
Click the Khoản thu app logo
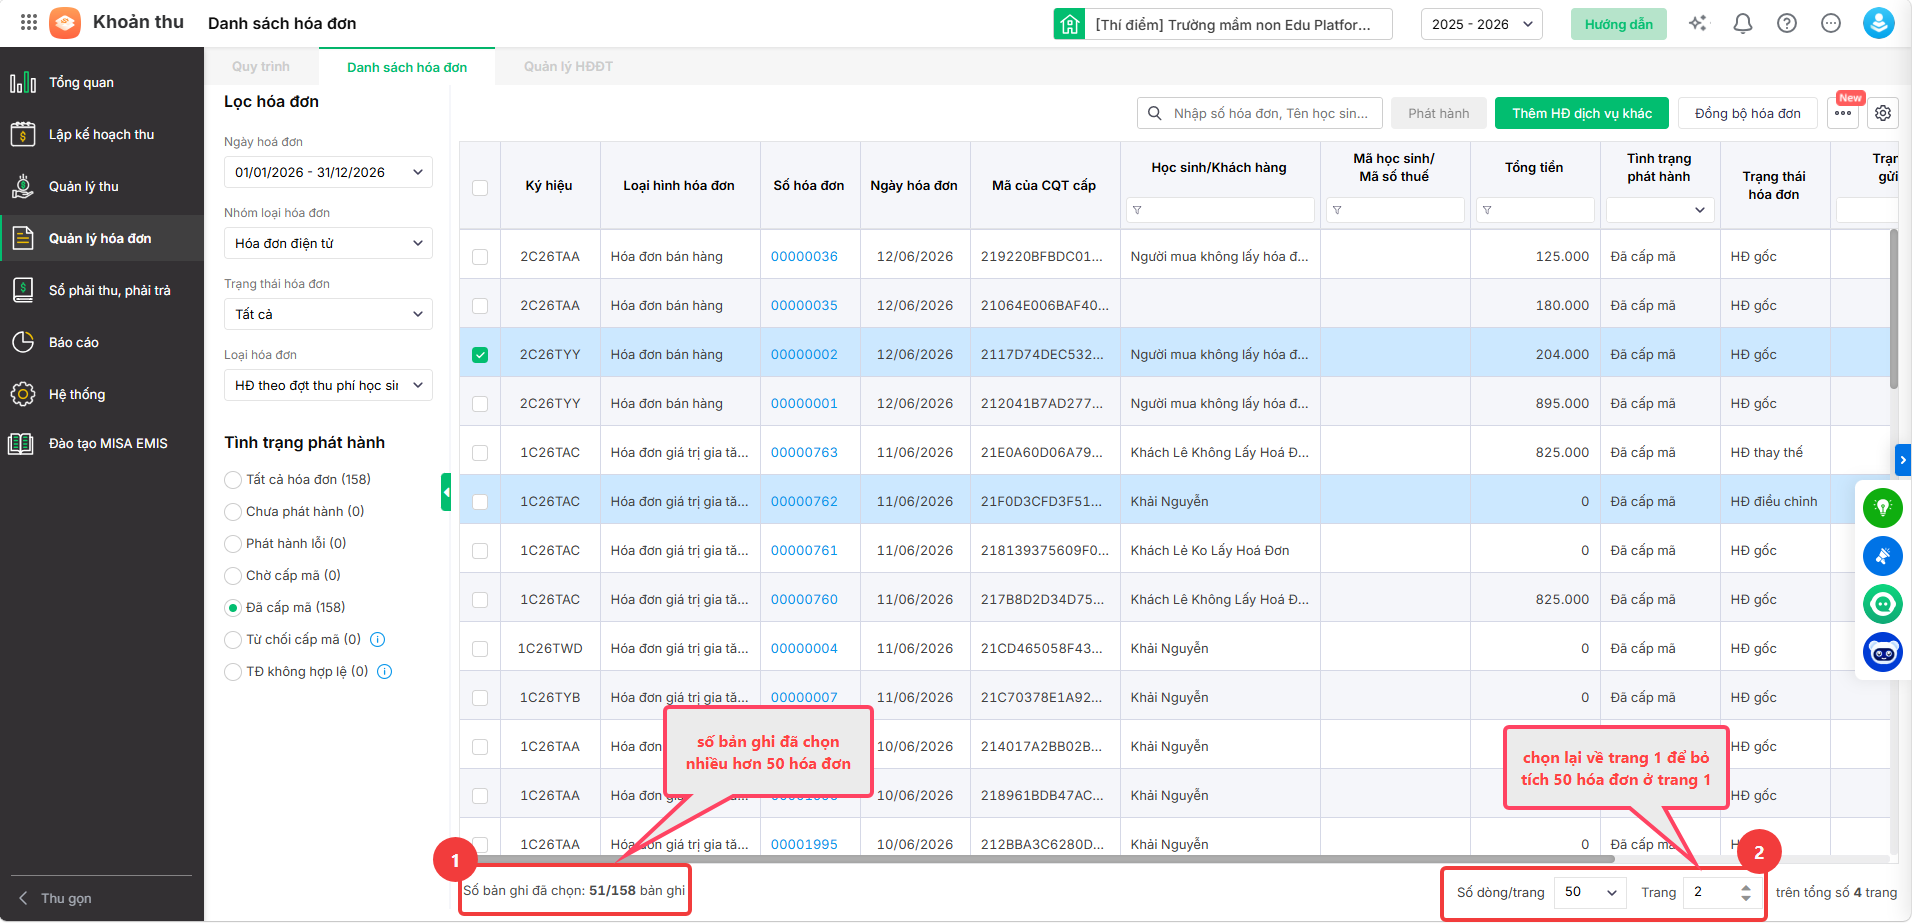(x=65, y=22)
